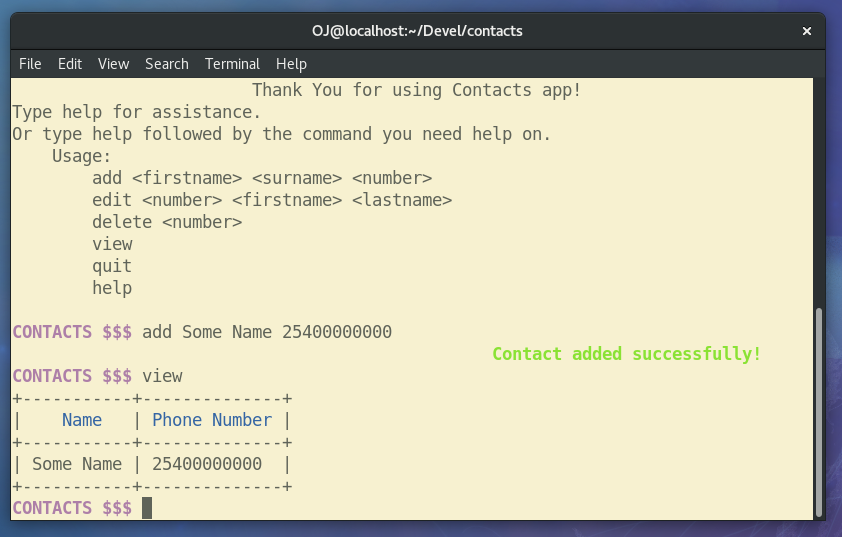The width and height of the screenshot is (842, 537).
Task: Click the 'Phone Number' table header
Action: click(x=212, y=420)
